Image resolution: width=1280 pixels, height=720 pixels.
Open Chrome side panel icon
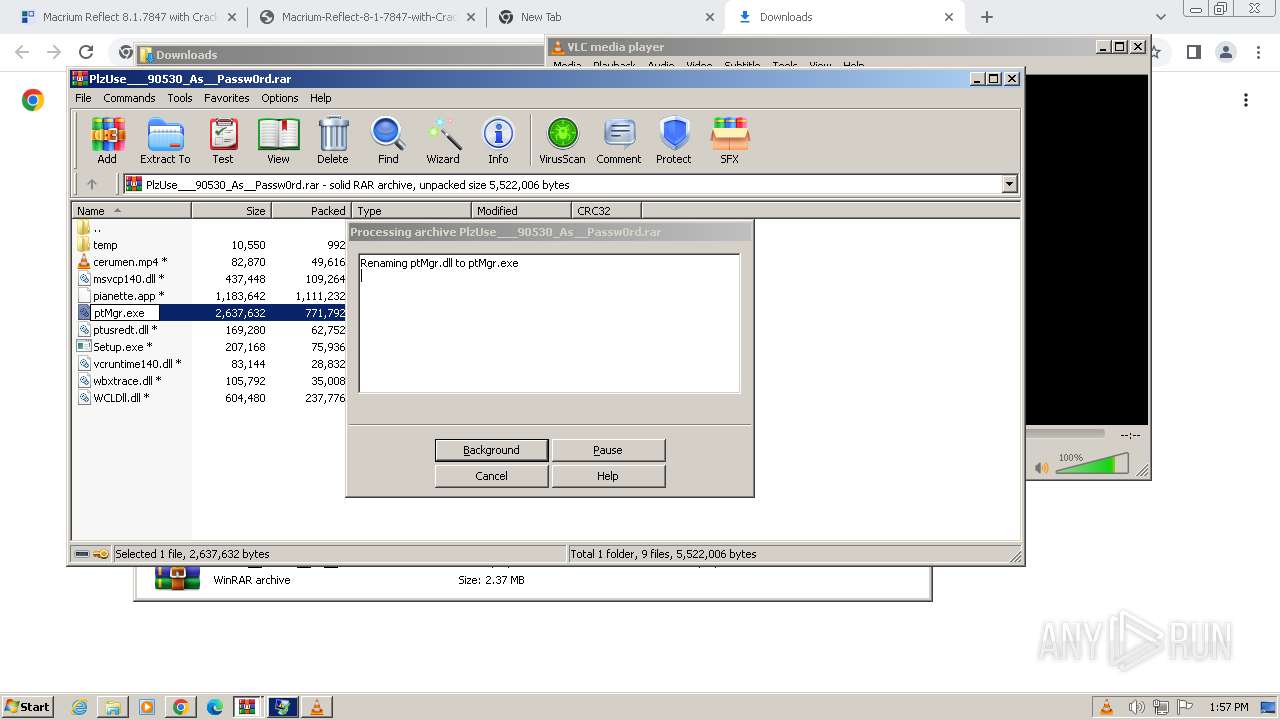pyautogui.click(x=1193, y=52)
